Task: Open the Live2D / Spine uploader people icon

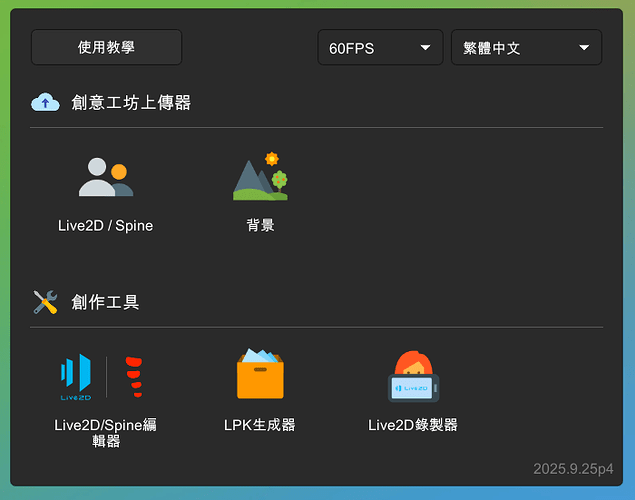Action: 105,177
